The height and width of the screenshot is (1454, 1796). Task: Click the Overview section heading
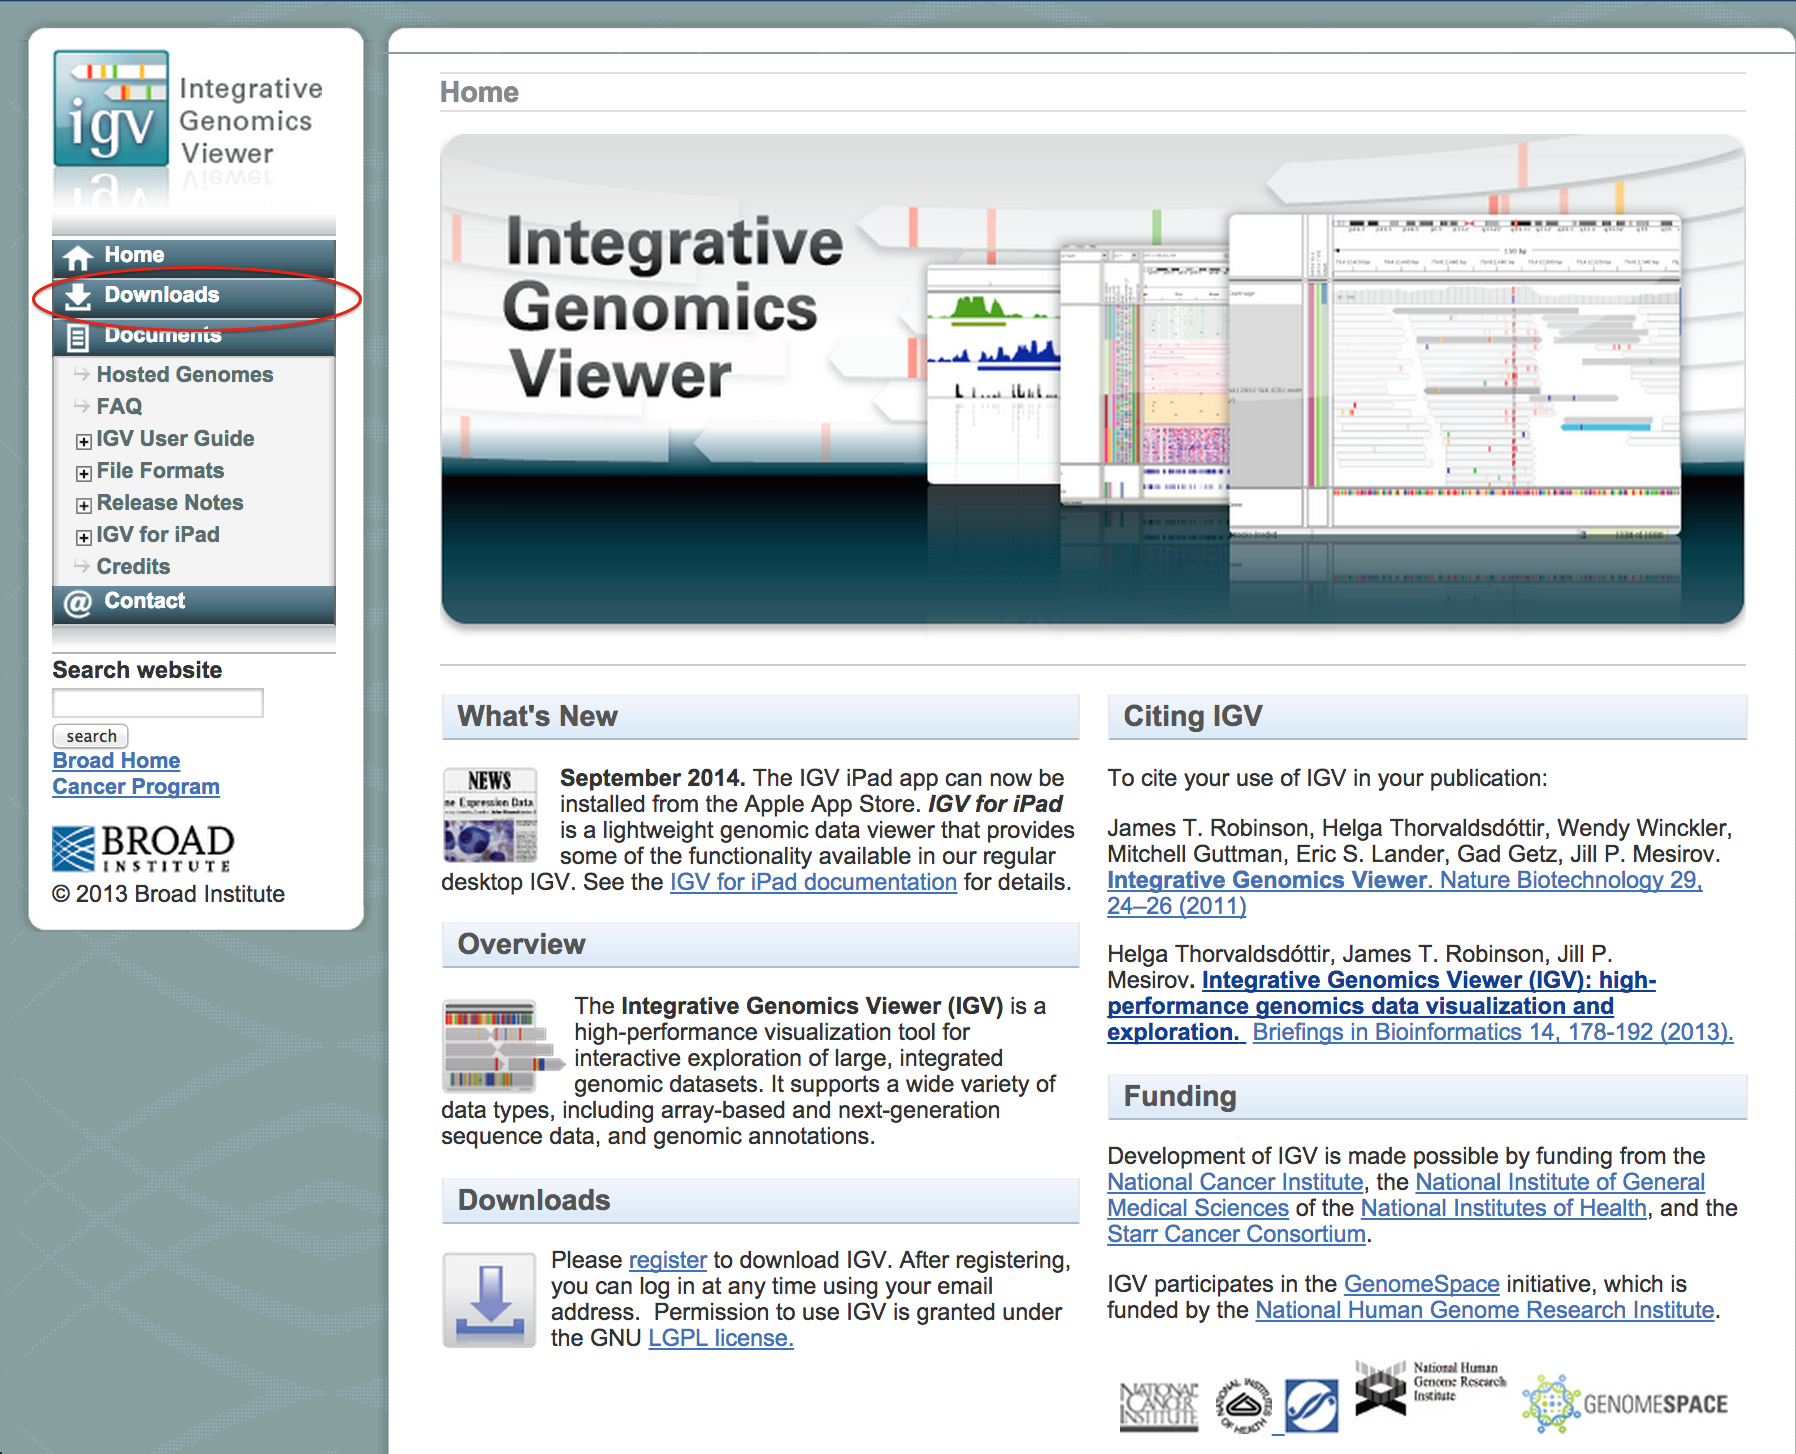point(521,944)
